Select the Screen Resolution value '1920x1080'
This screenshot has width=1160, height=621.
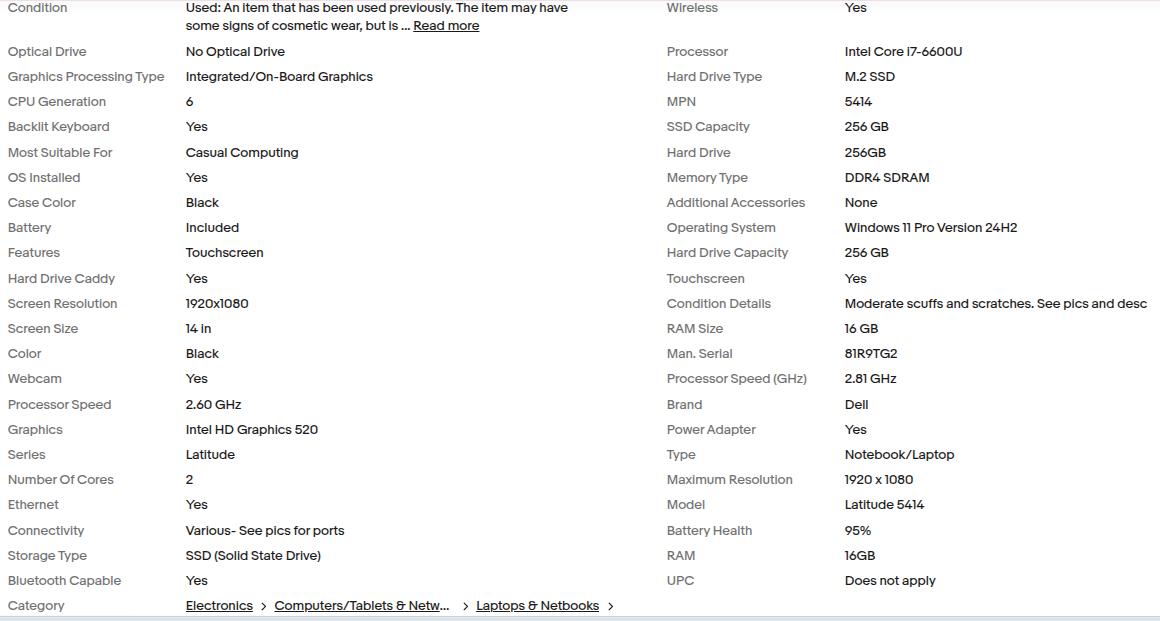pyautogui.click(x=217, y=303)
